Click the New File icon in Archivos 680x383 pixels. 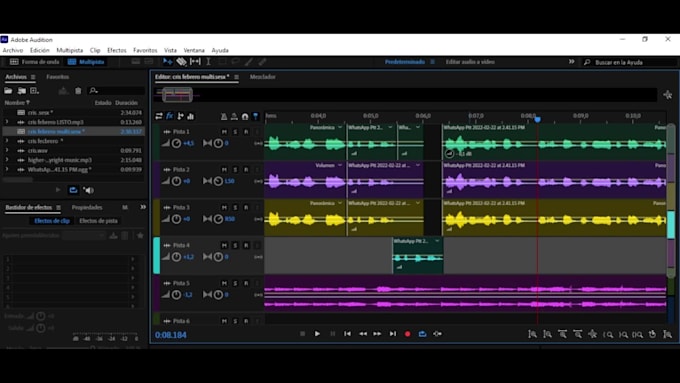pos(34,91)
